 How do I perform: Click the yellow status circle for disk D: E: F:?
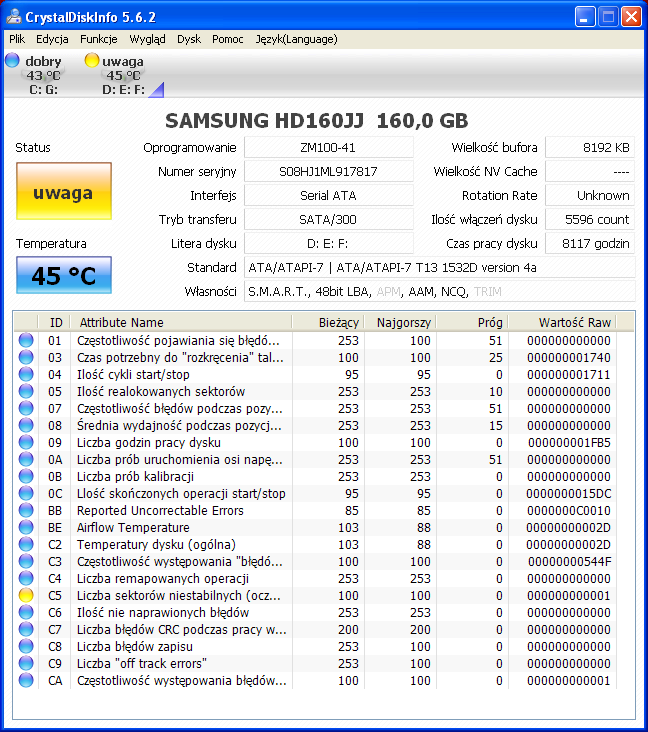92,60
